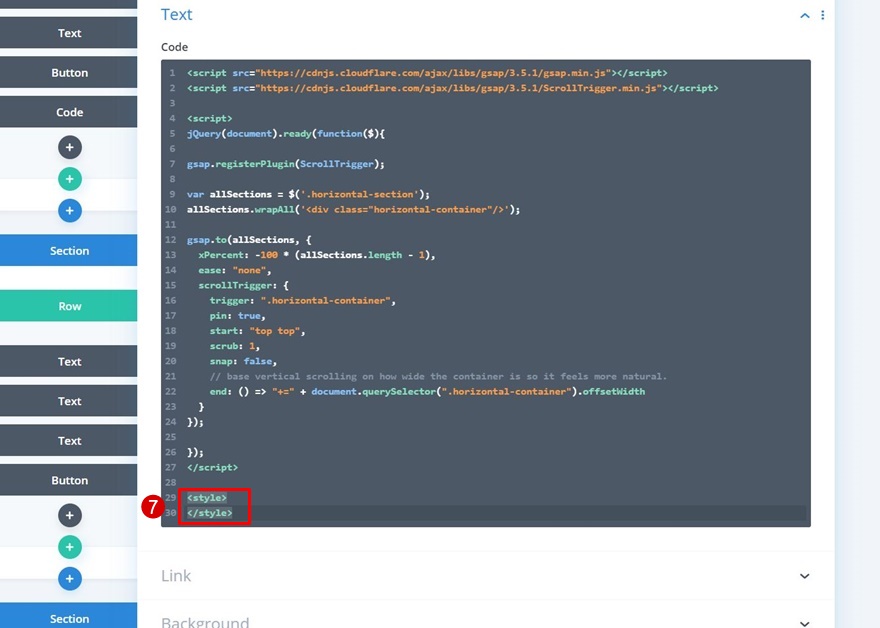Click the jQuery(document).ready line
Viewport: 880px width, 628px height.
286,134
